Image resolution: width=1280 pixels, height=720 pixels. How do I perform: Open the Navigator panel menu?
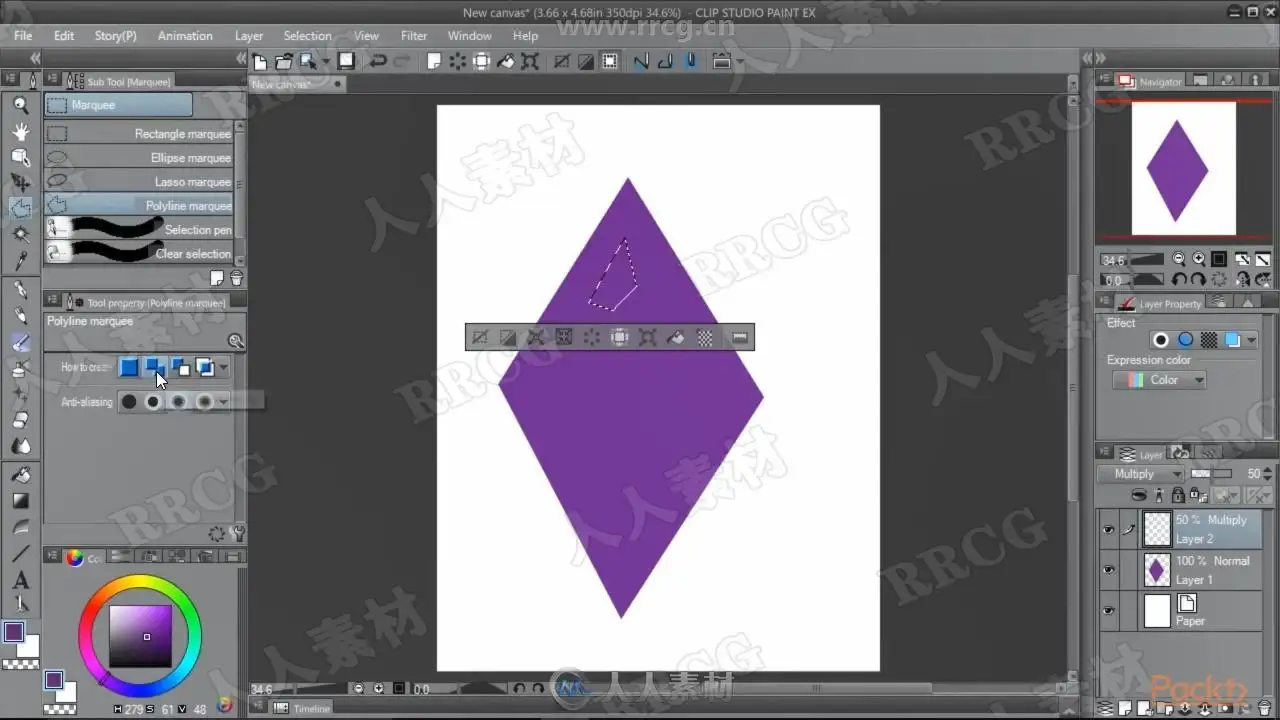[x=1105, y=81]
